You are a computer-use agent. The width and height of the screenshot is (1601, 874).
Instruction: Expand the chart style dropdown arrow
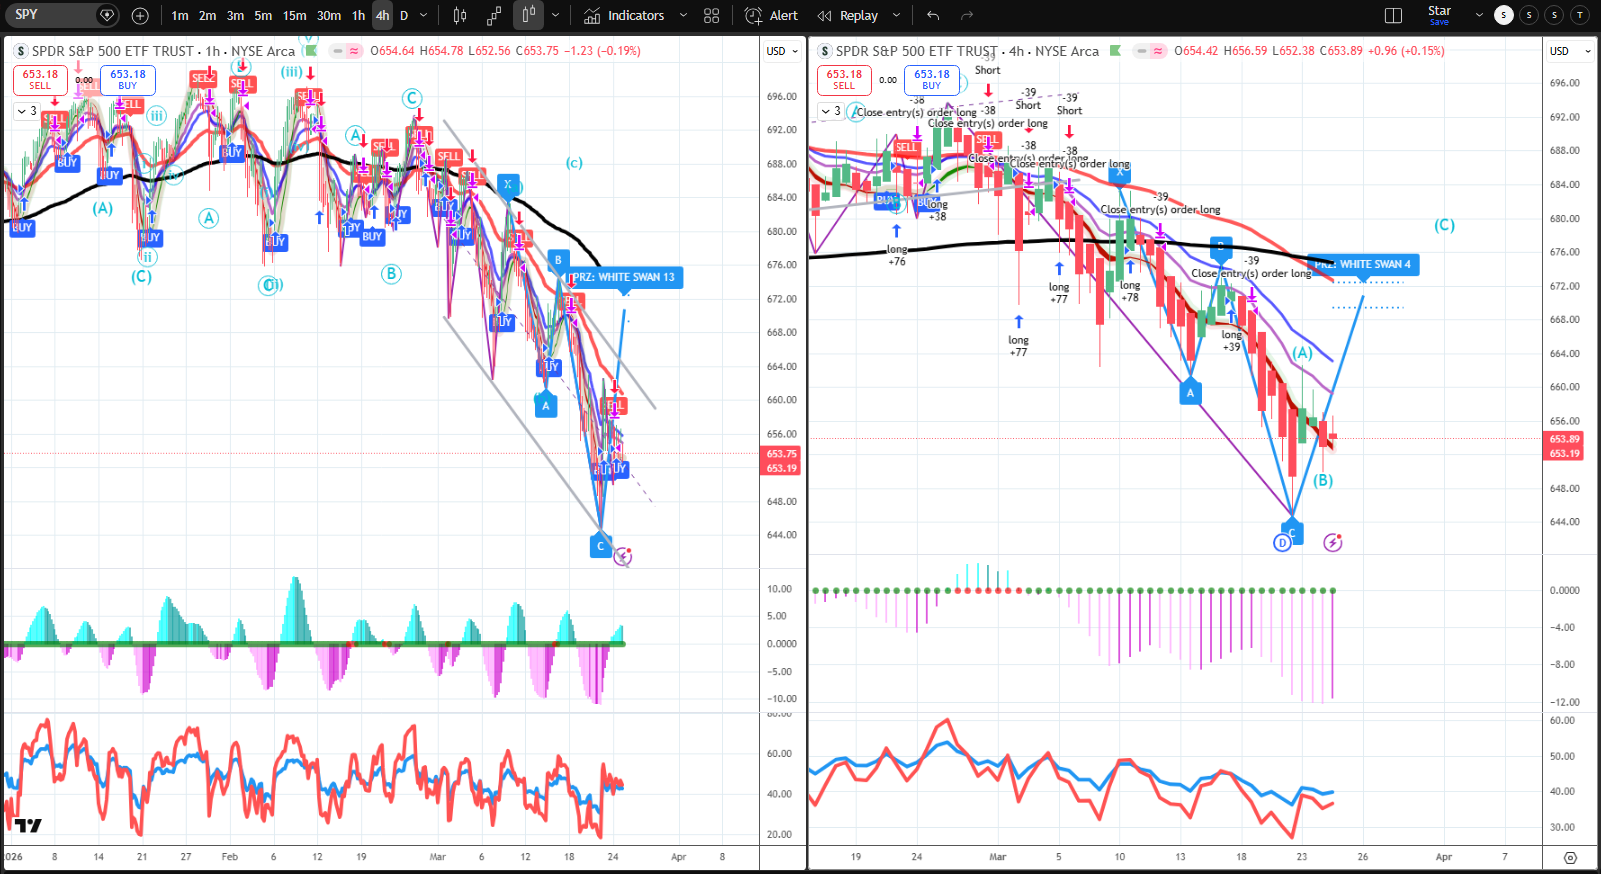[556, 15]
